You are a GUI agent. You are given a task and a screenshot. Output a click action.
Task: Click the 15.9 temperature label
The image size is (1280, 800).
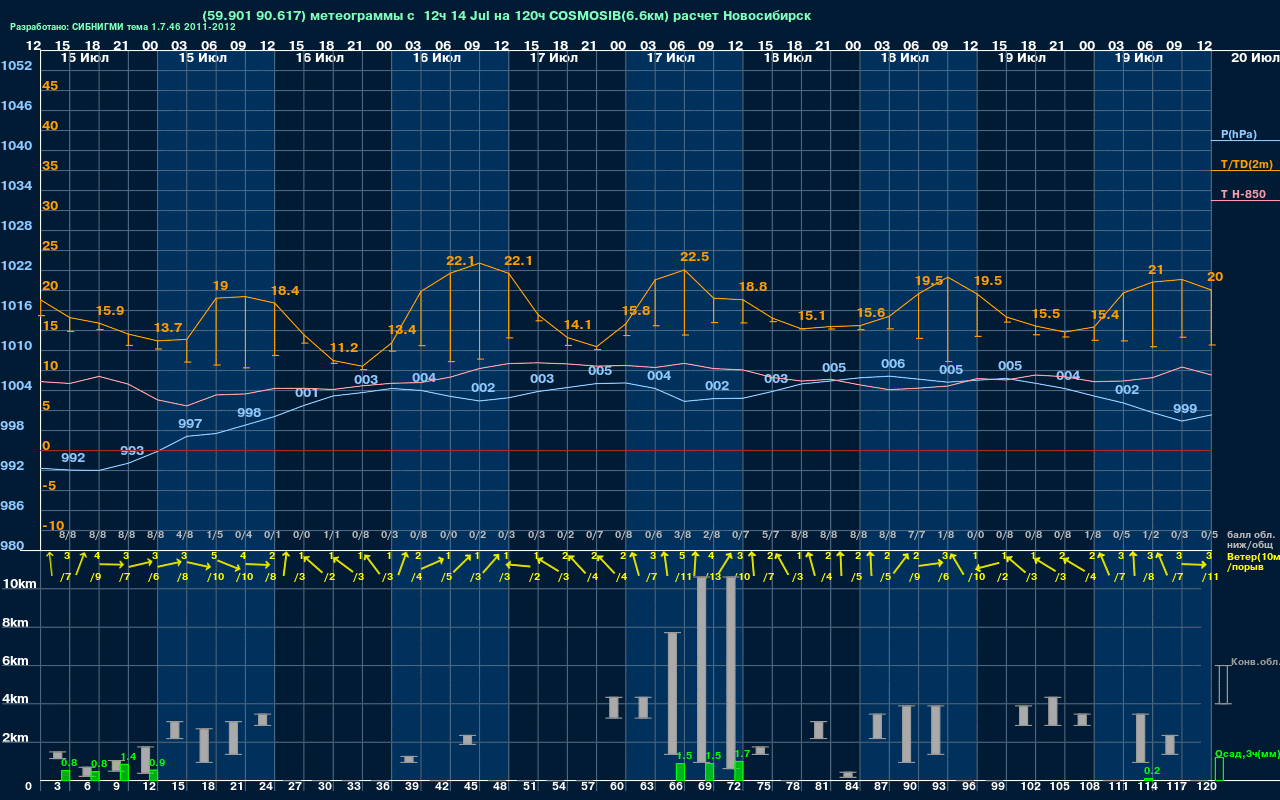[x=110, y=311]
